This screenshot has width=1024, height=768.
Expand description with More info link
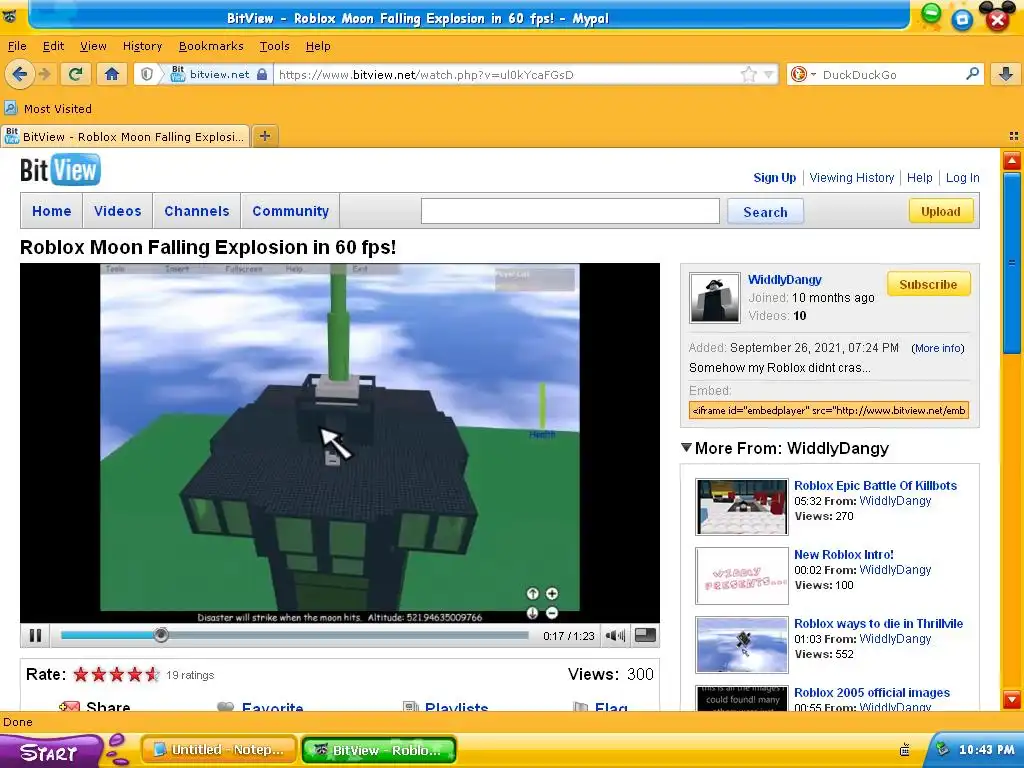pos(938,348)
